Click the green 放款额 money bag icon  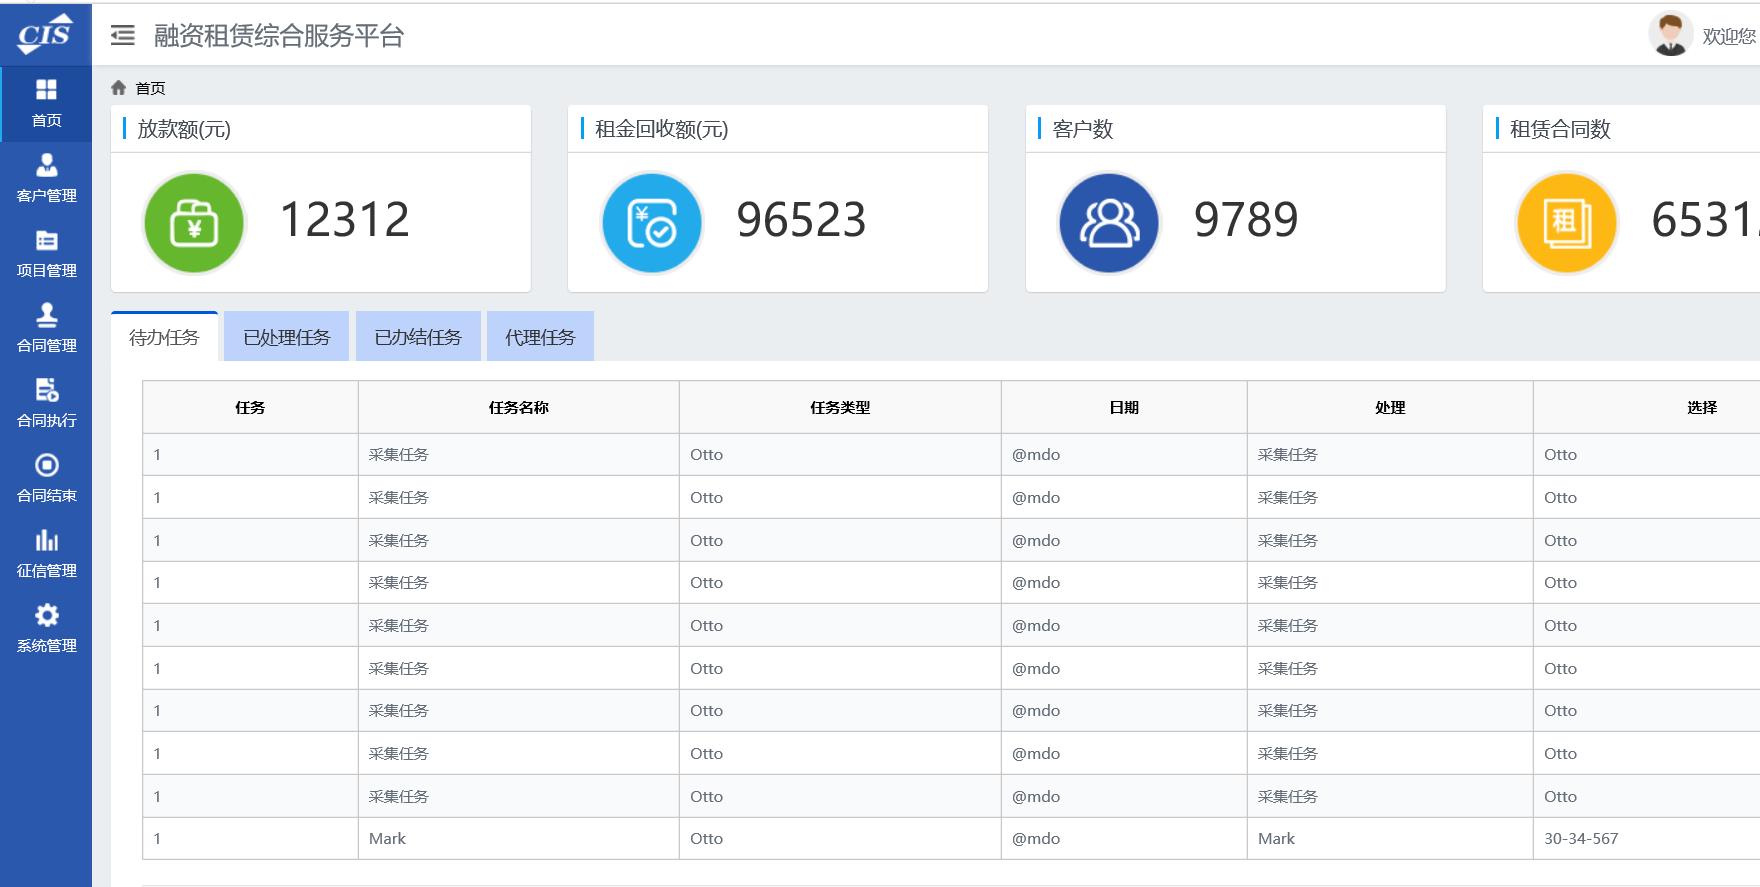tap(194, 223)
